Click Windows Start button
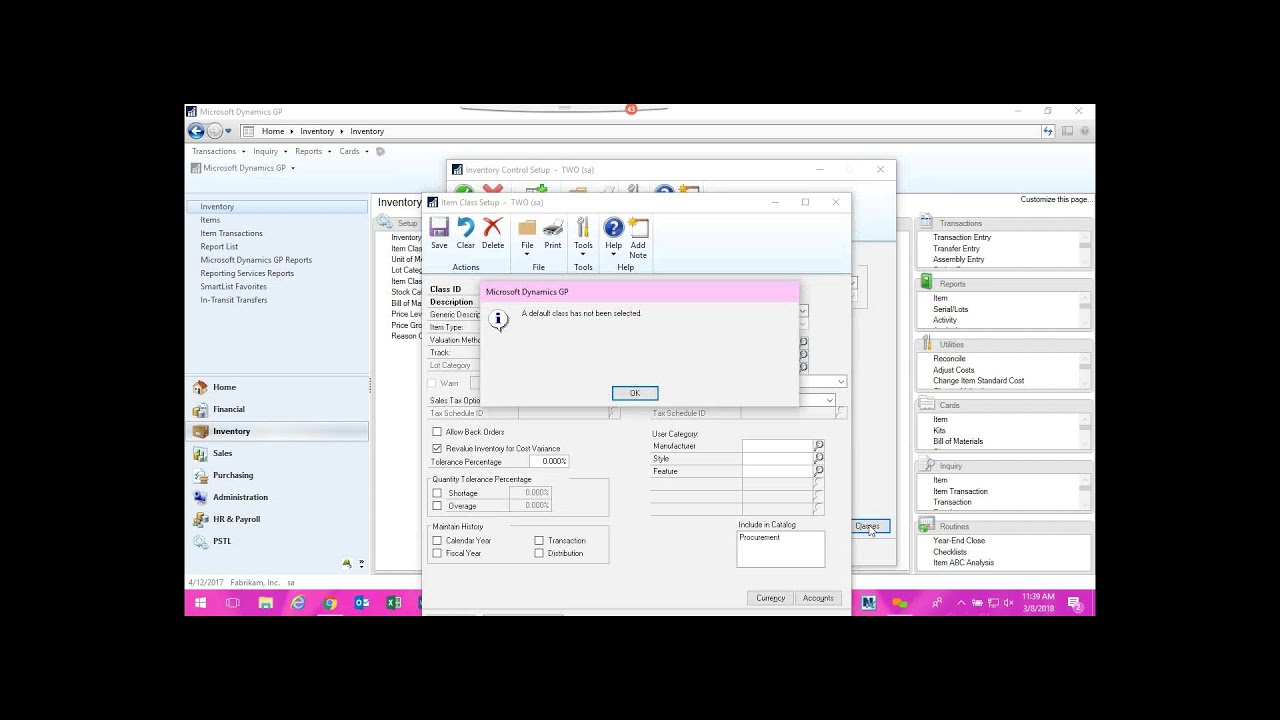 pyautogui.click(x=200, y=603)
